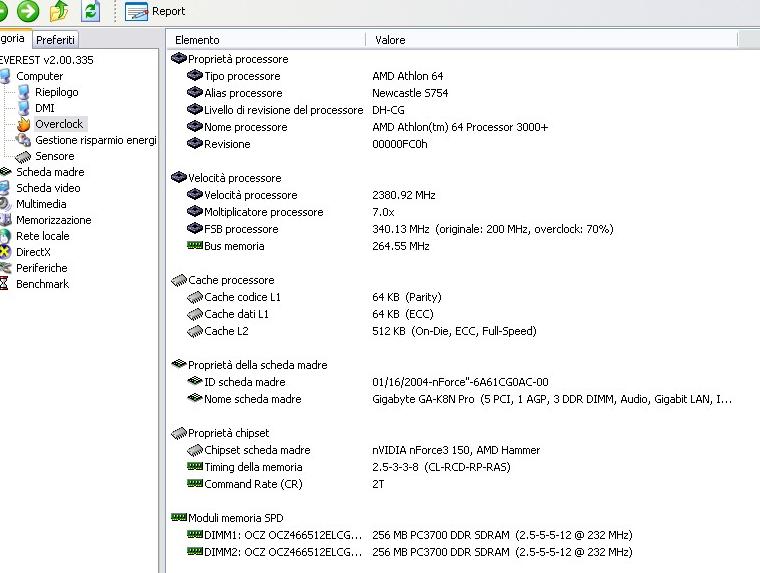Click the folder up-level toolbar icon
The height and width of the screenshot is (573, 760).
coord(59,11)
